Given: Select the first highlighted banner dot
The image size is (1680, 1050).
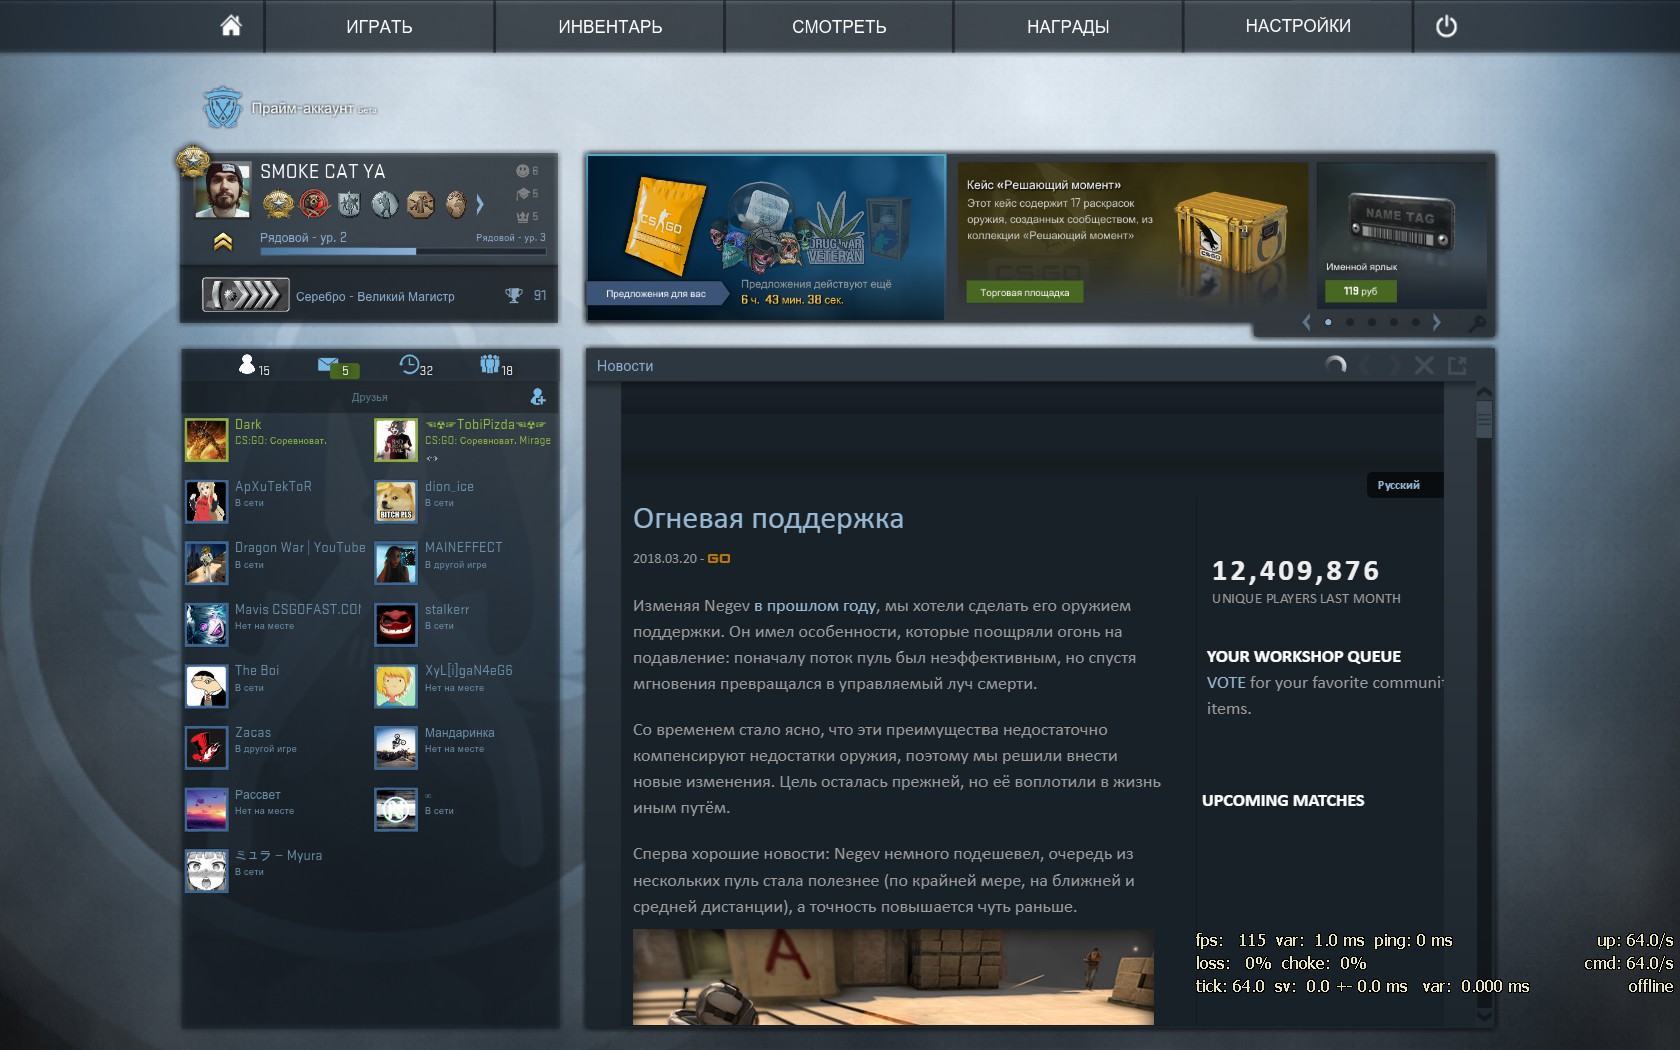Looking at the screenshot, I should [1328, 322].
